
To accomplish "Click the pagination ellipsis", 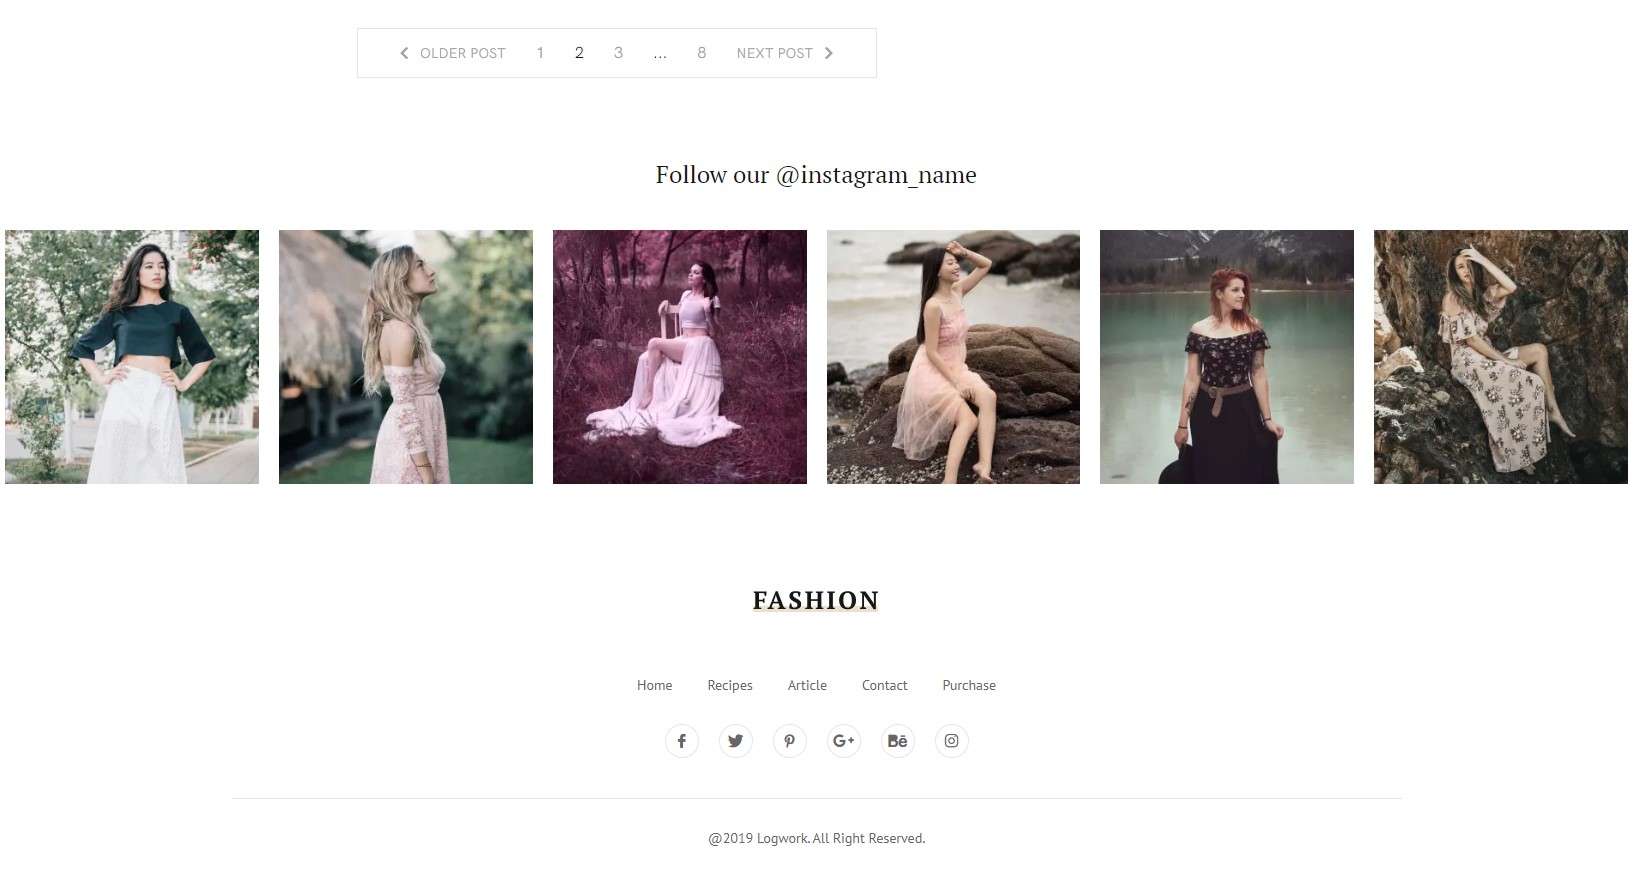I will point(660,55).
